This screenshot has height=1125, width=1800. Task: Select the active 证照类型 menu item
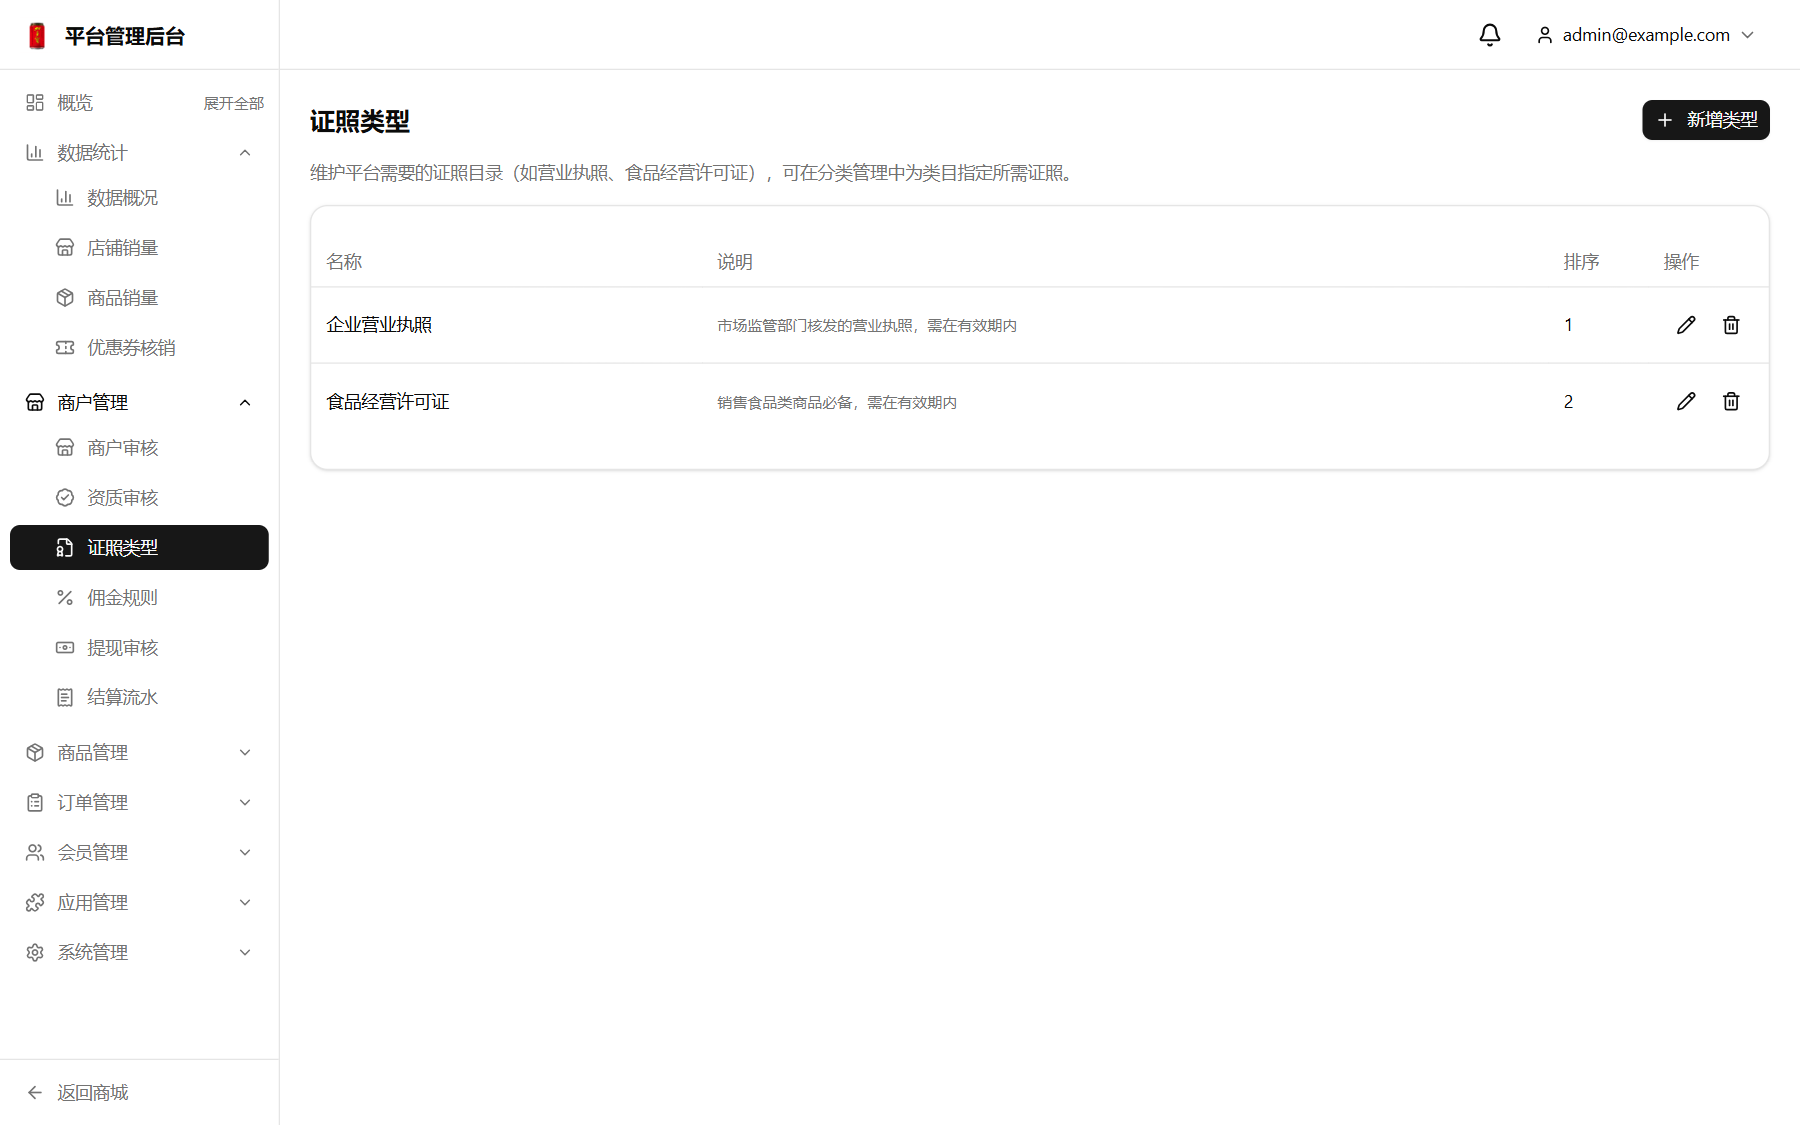pos(139,548)
